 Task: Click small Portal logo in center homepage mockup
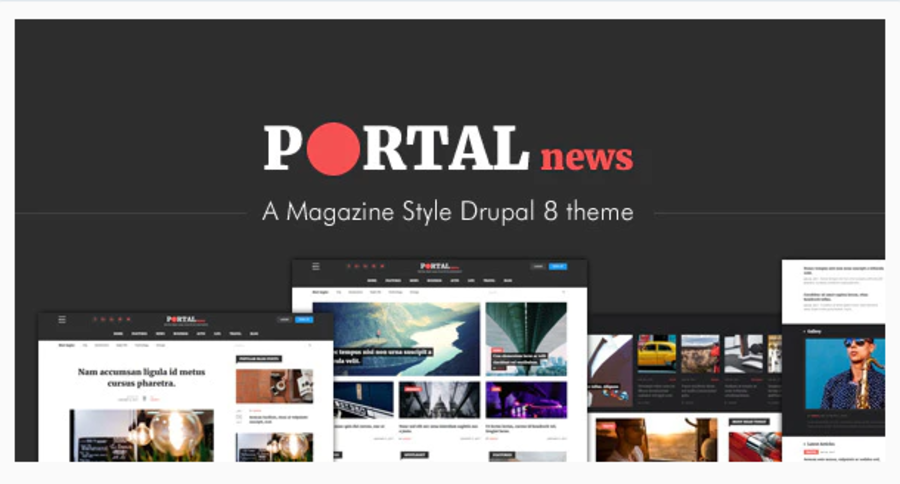tap(440, 267)
